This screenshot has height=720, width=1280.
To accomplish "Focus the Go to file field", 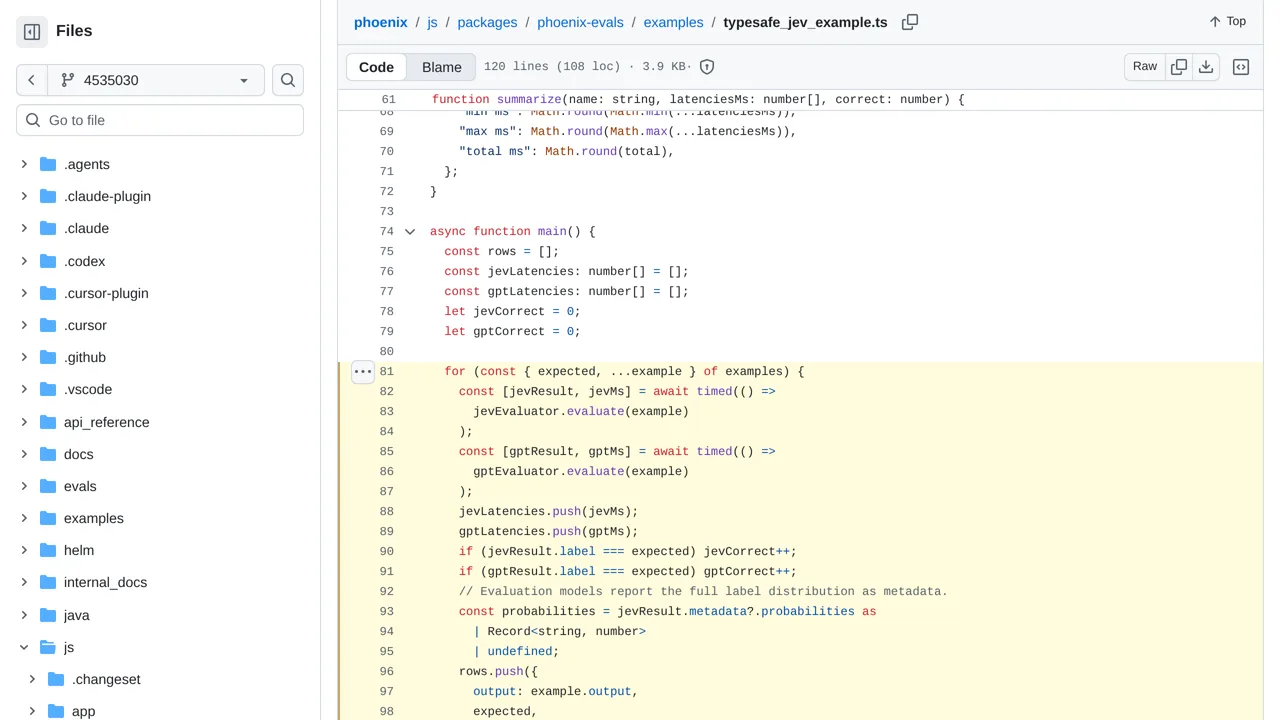I will pos(160,120).
